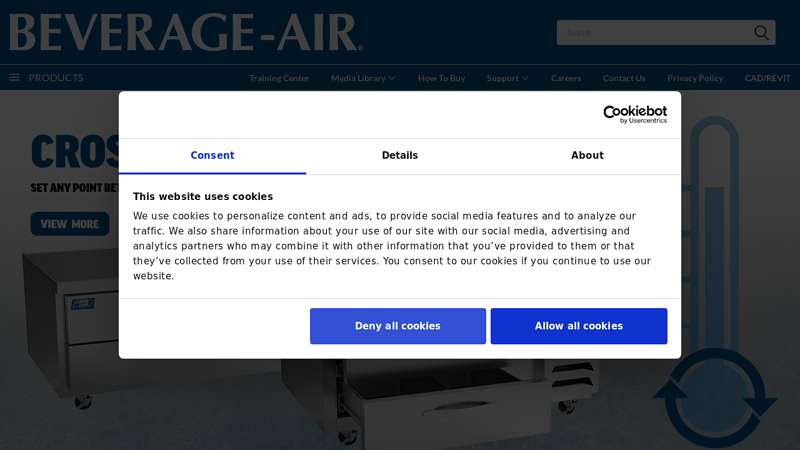Expand the Media Library dropdown

click(x=363, y=78)
